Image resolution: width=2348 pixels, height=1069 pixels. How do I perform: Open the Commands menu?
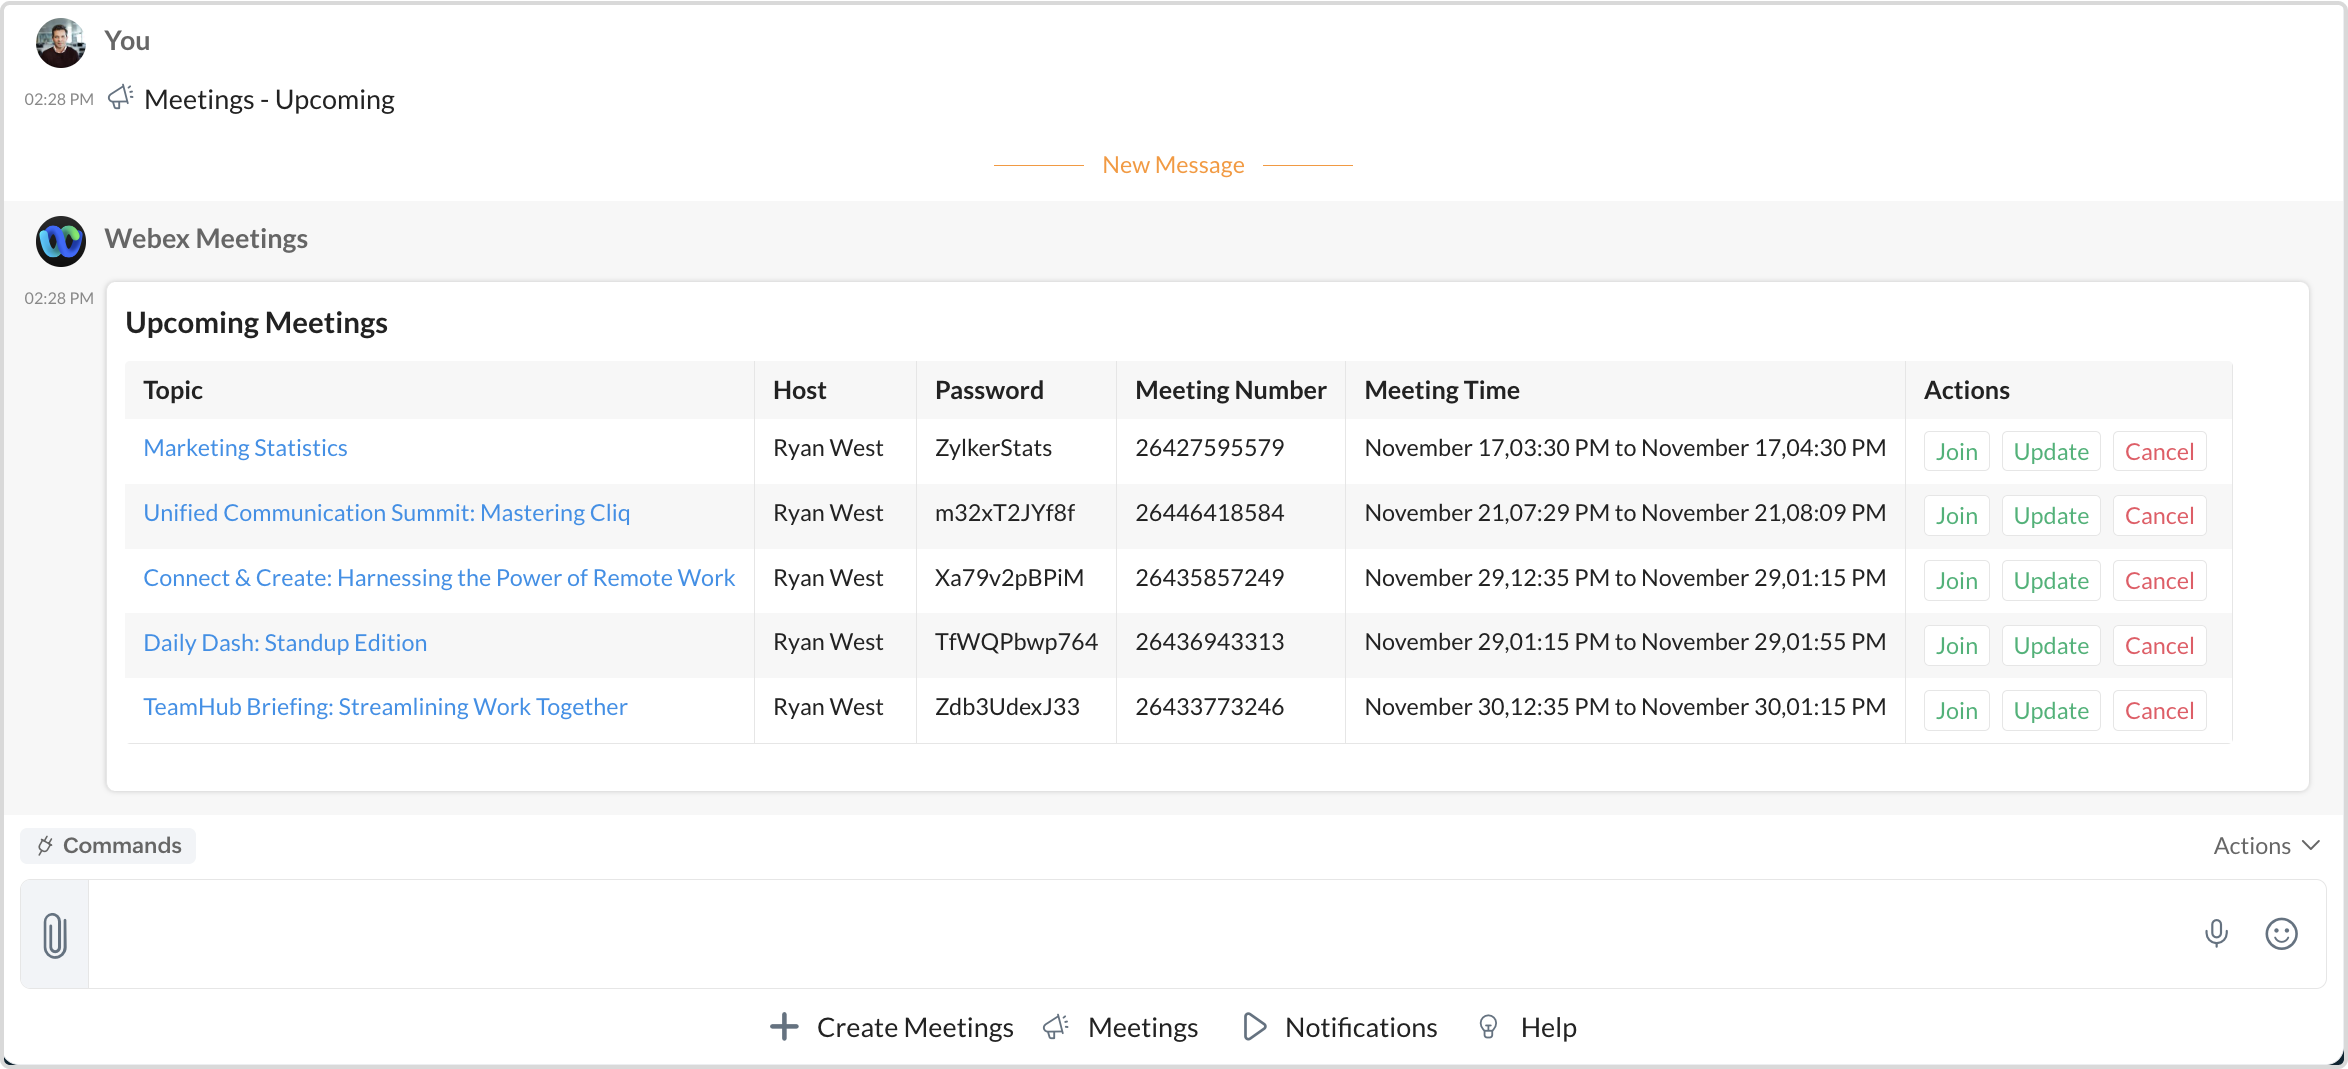(x=108, y=846)
